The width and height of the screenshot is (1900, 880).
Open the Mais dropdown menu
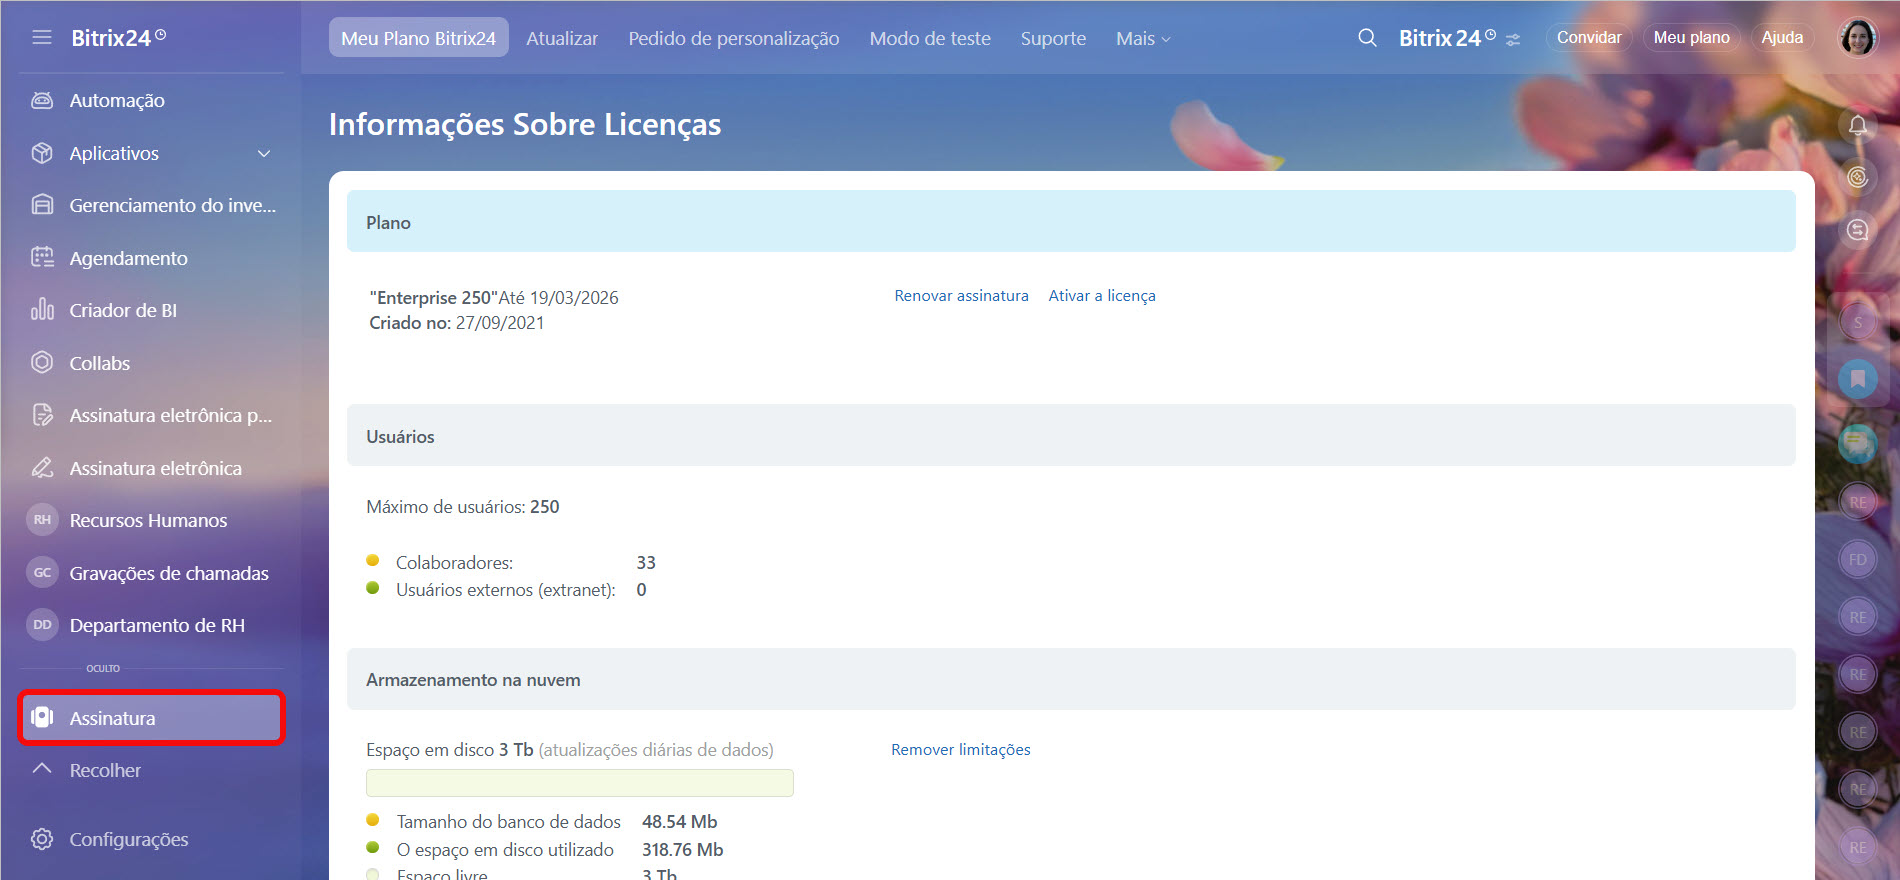(x=1143, y=38)
